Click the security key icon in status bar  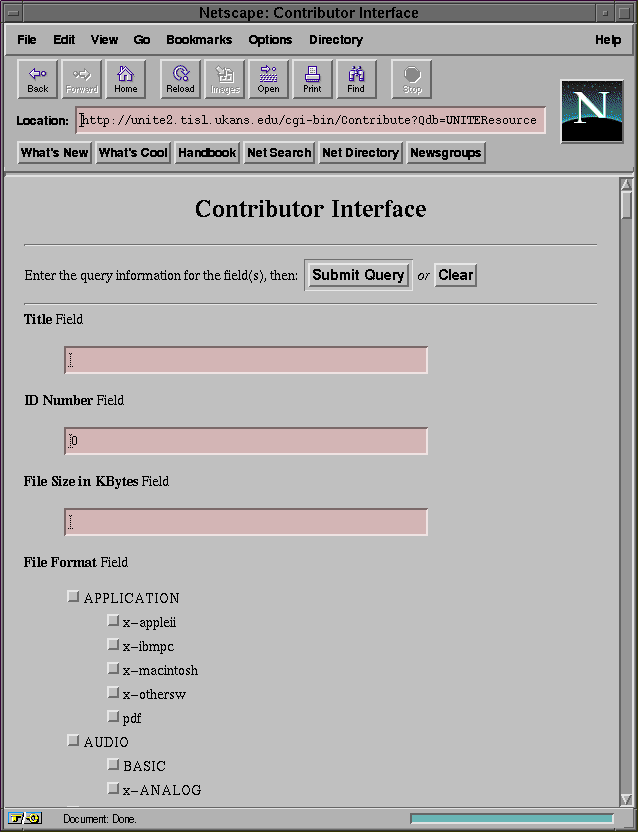(25, 819)
